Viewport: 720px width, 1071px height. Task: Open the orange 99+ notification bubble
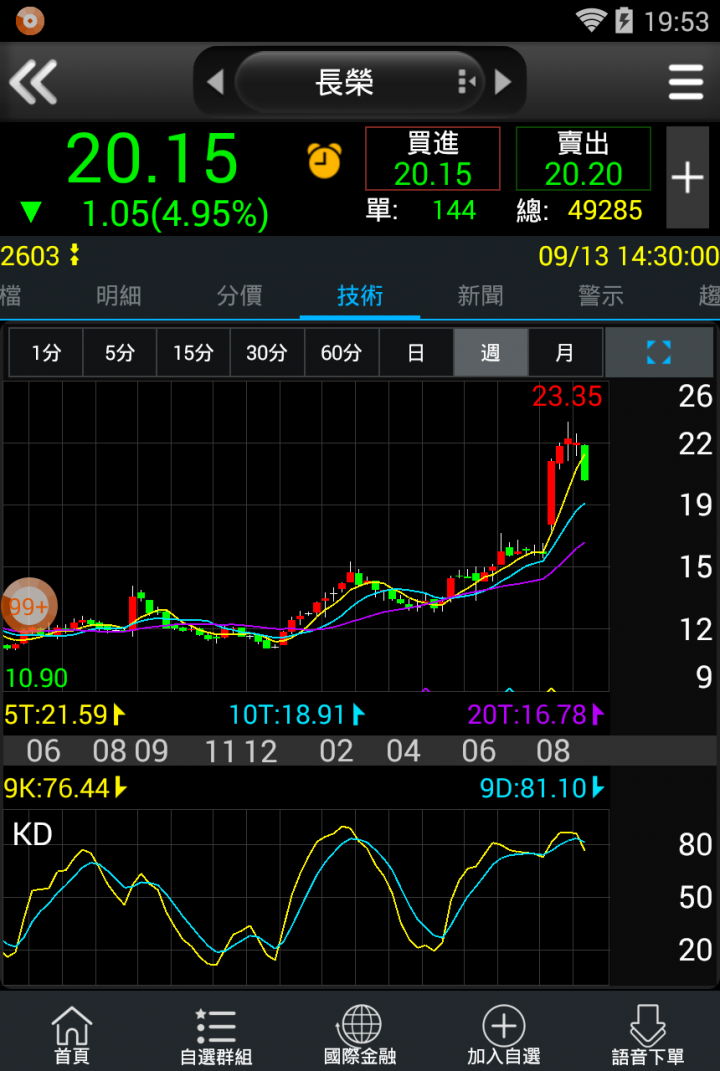29,606
